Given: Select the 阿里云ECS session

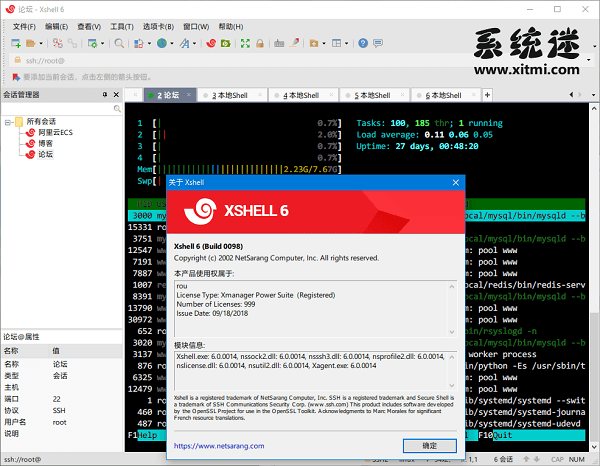Looking at the screenshot, I should coord(55,132).
